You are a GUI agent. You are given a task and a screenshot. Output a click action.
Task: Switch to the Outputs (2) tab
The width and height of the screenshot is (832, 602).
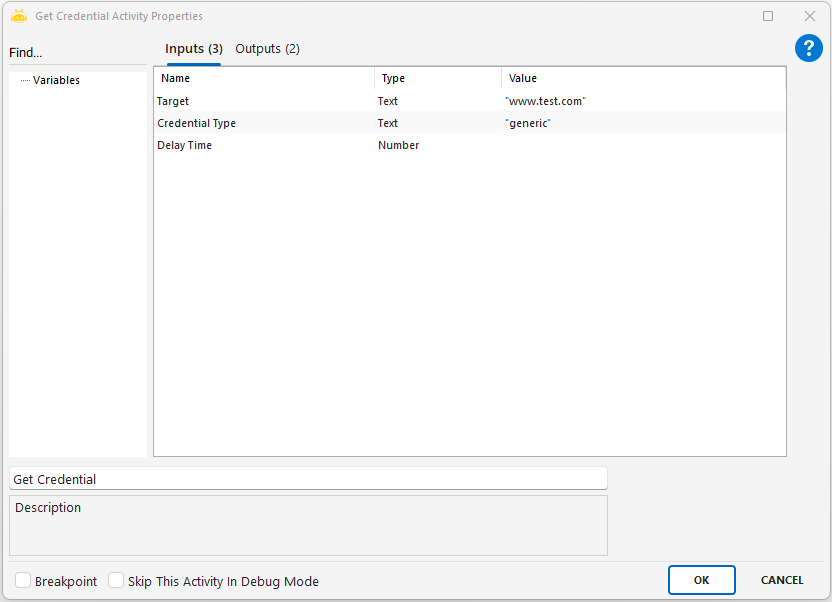pyautogui.click(x=267, y=49)
